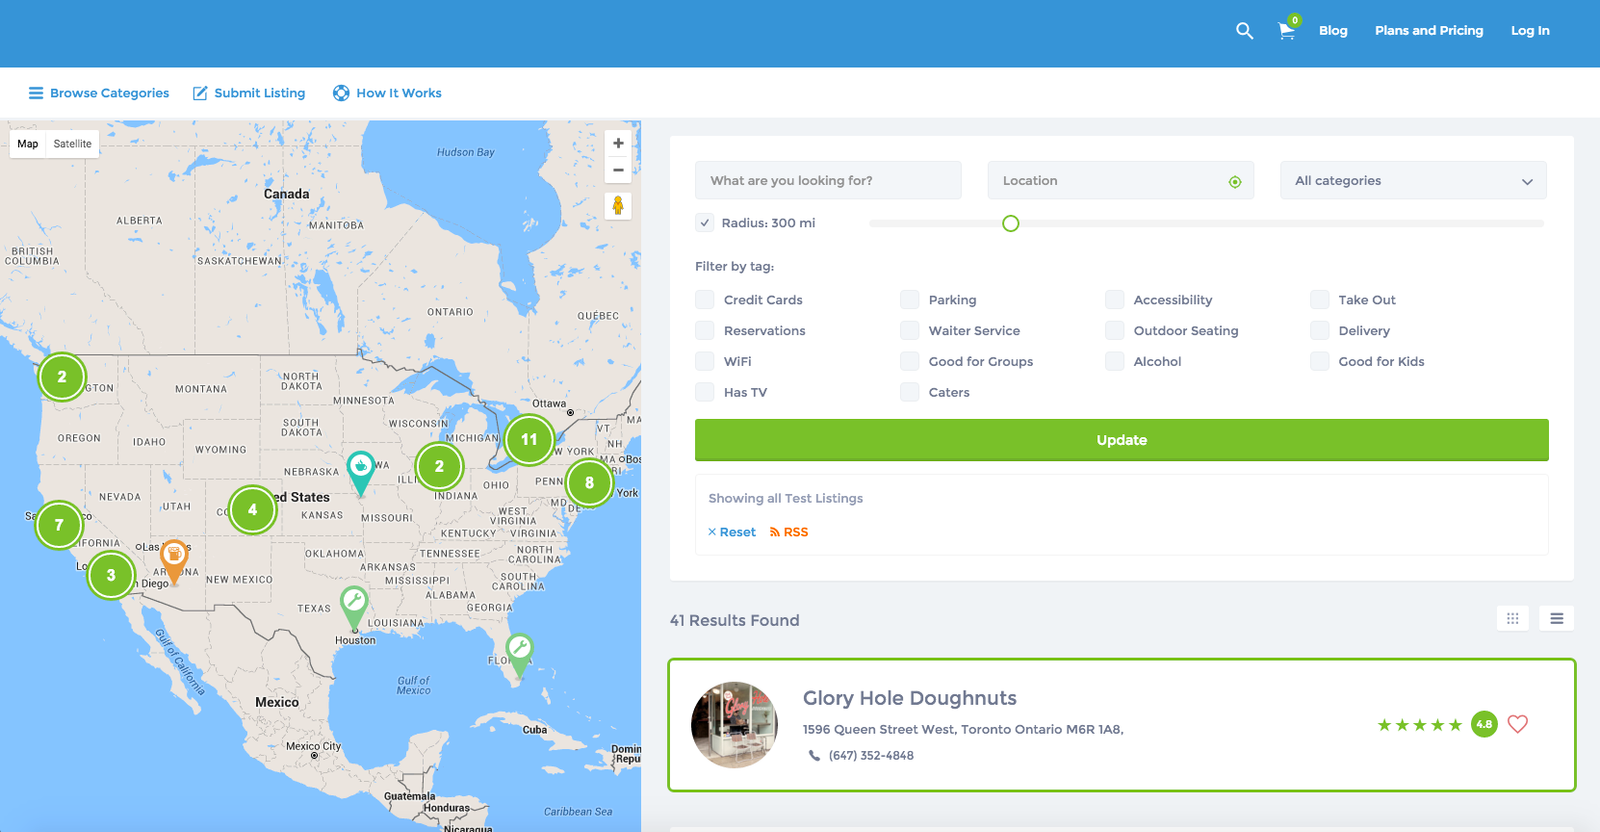Uncheck the Radius checkbox
The width and height of the screenshot is (1600, 832).
click(705, 223)
